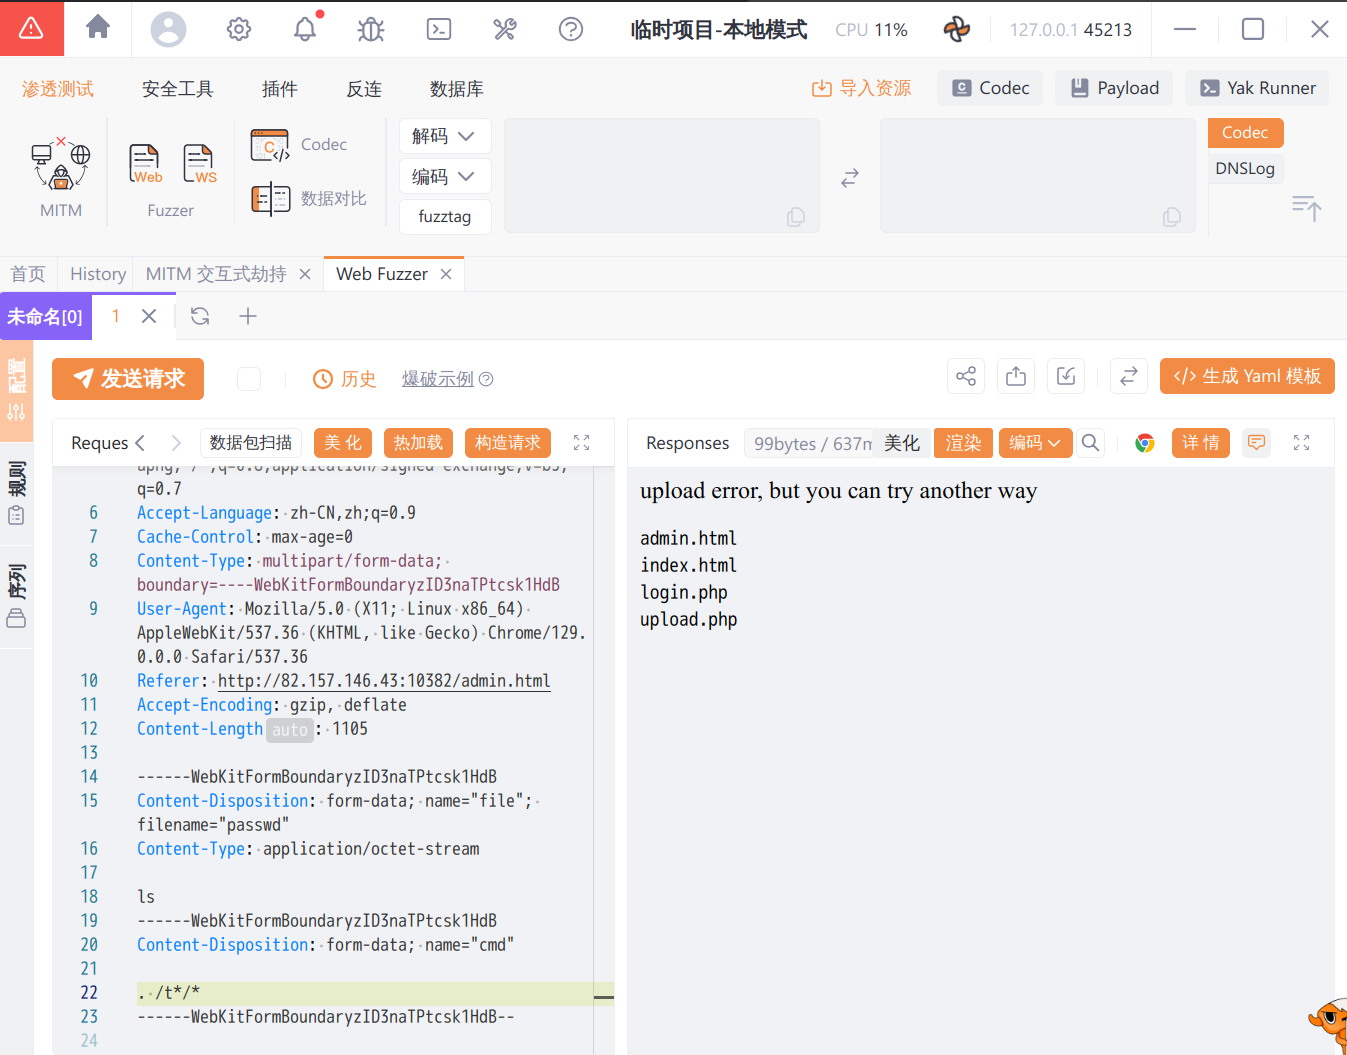Click 发送请求 send request button
Image resolution: width=1347 pixels, height=1055 pixels.
pos(128,379)
